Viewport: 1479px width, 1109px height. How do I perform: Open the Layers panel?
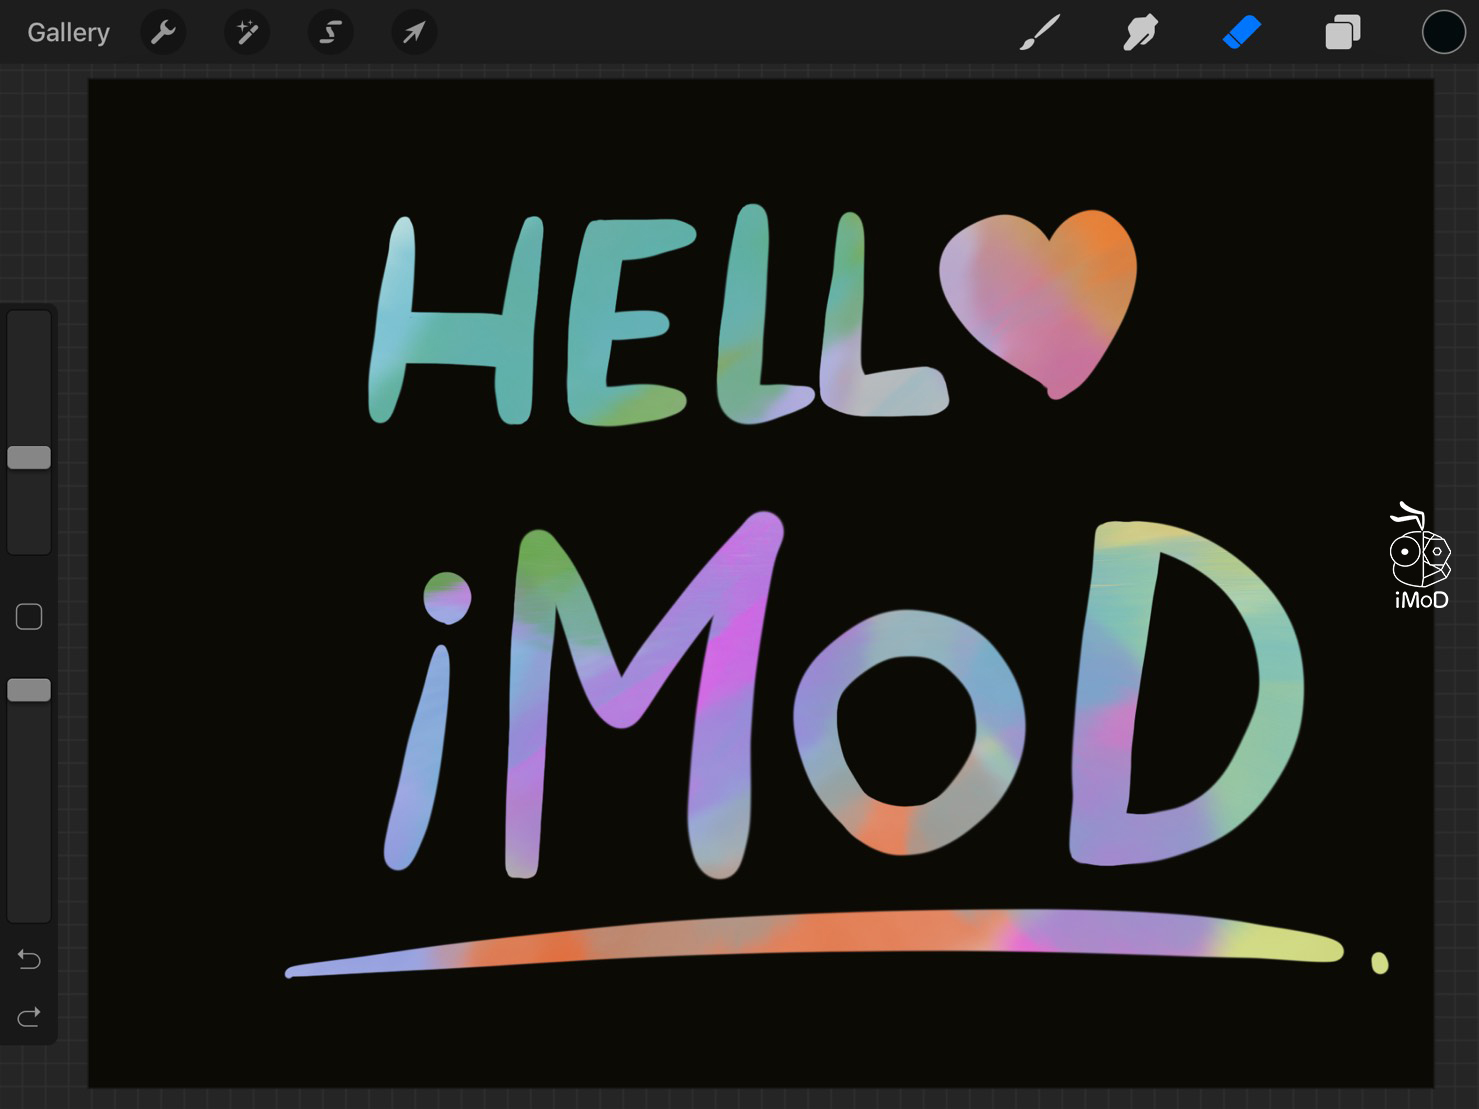pos(1342,33)
